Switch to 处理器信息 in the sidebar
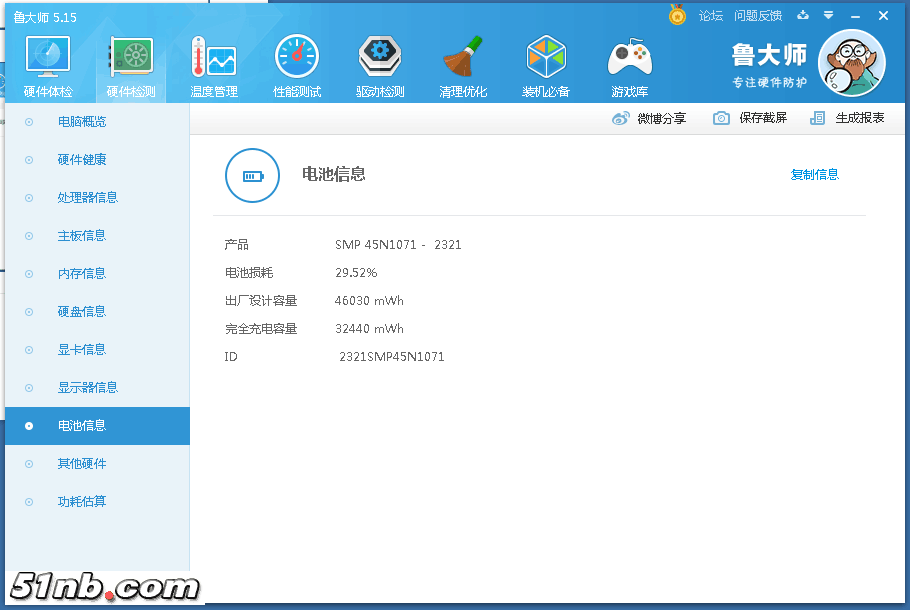 click(x=88, y=198)
